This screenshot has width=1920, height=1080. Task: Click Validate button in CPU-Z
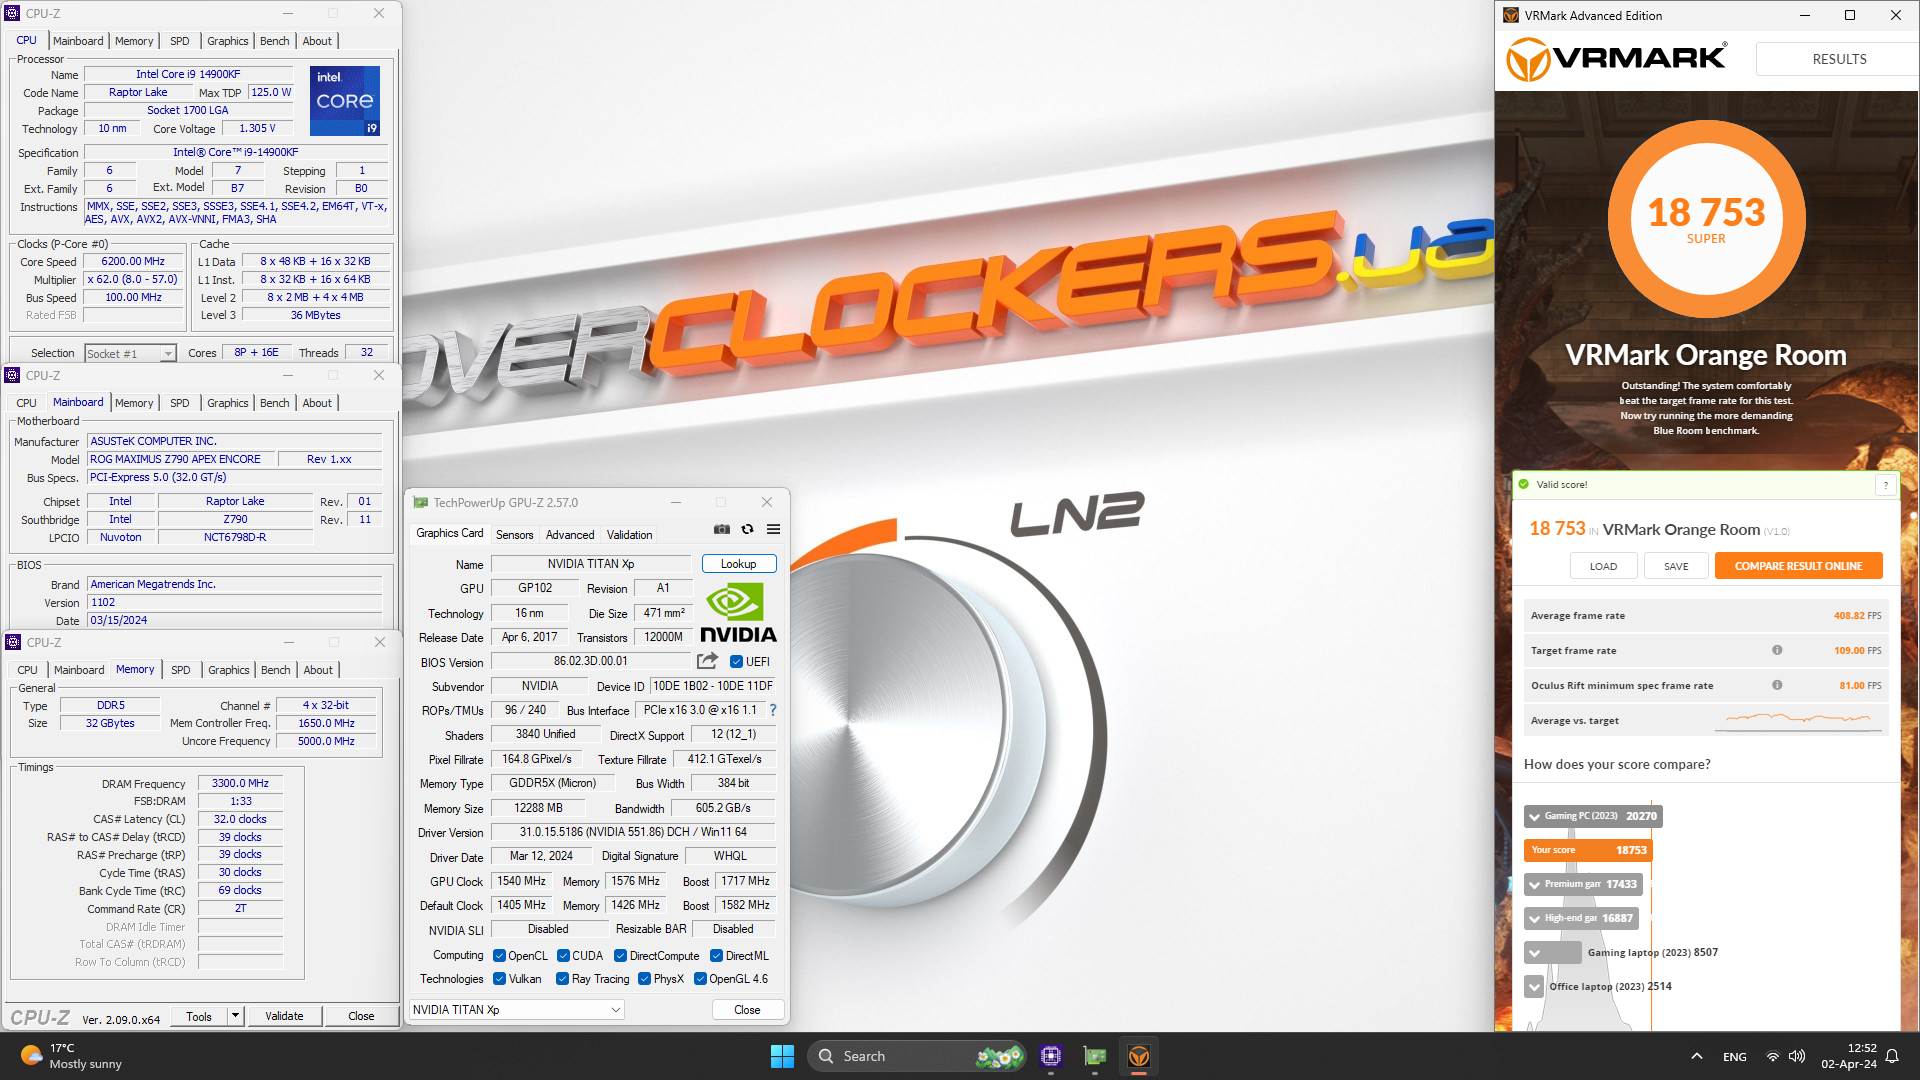pyautogui.click(x=284, y=1016)
